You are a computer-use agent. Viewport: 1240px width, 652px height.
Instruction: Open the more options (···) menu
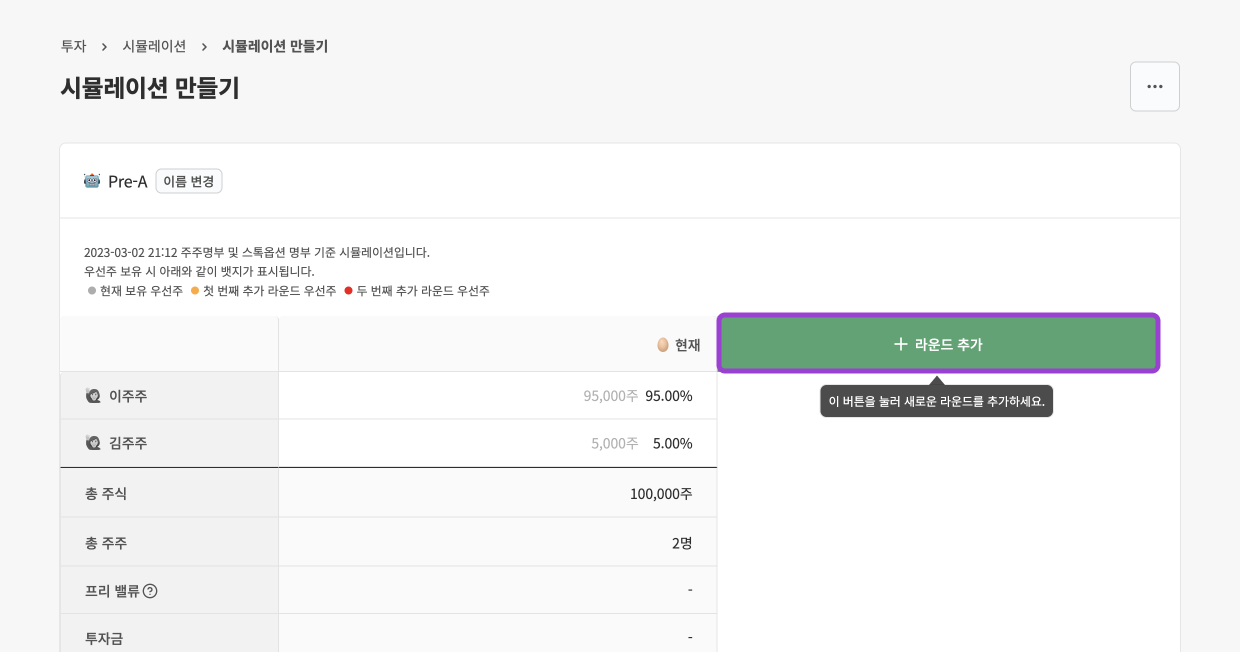click(1155, 86)
